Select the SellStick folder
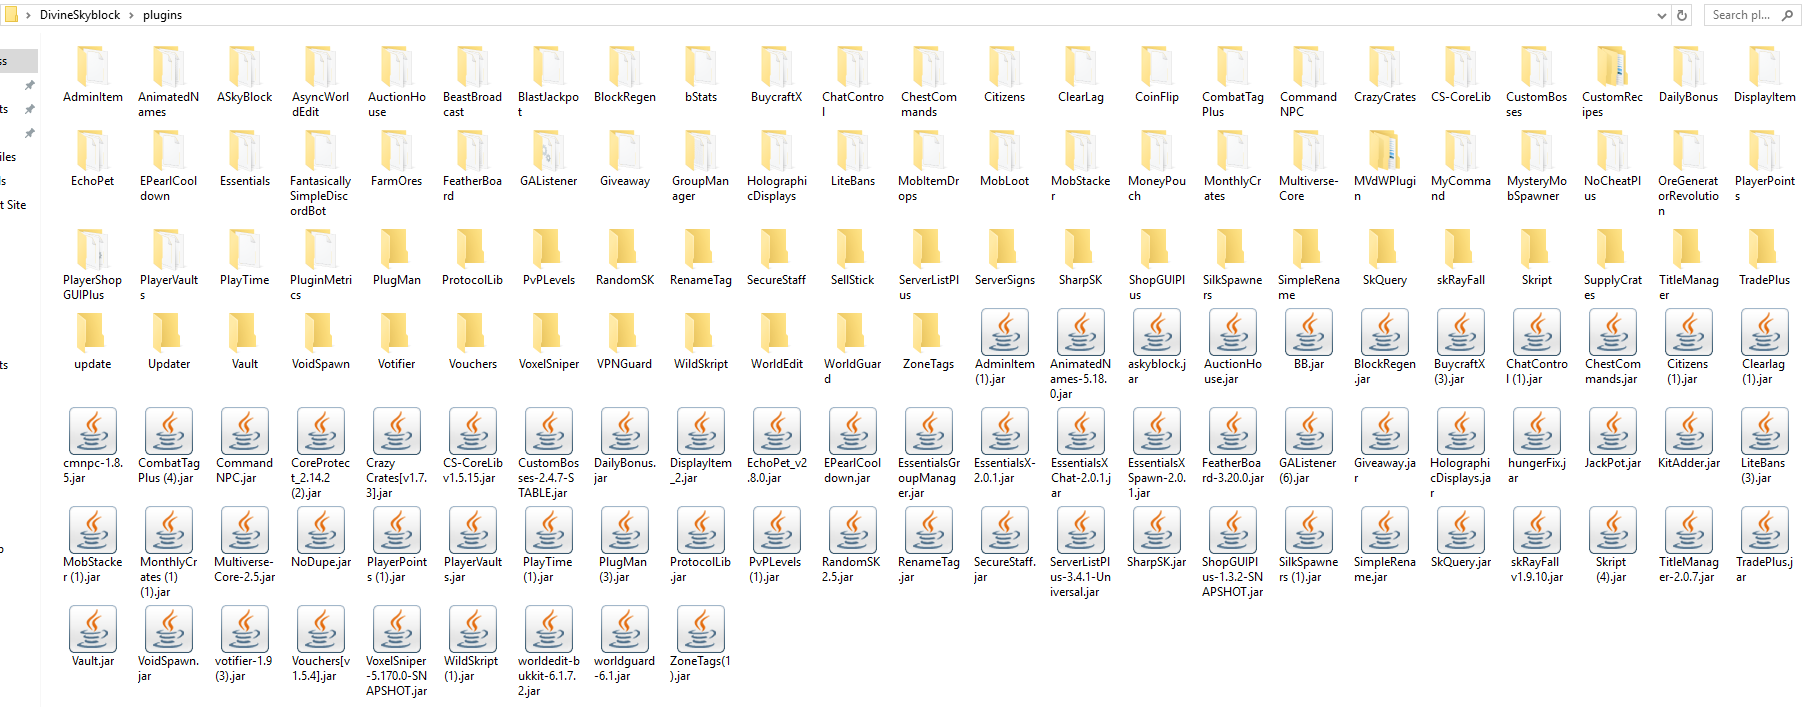Image resolution: width=1808 pixels, height=707 pixels. tap(853, 257)
